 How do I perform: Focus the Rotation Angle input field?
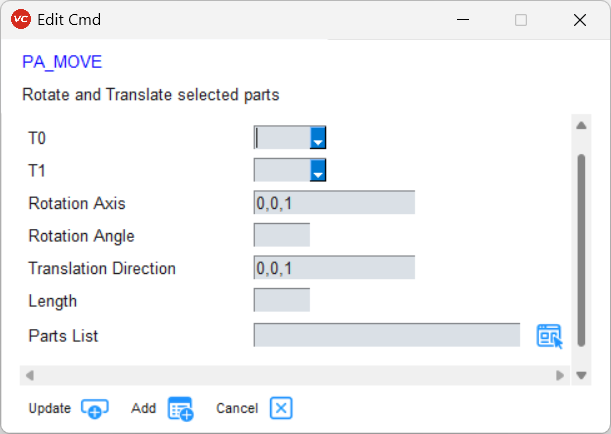pyautogui.click(x=282, y=235)
